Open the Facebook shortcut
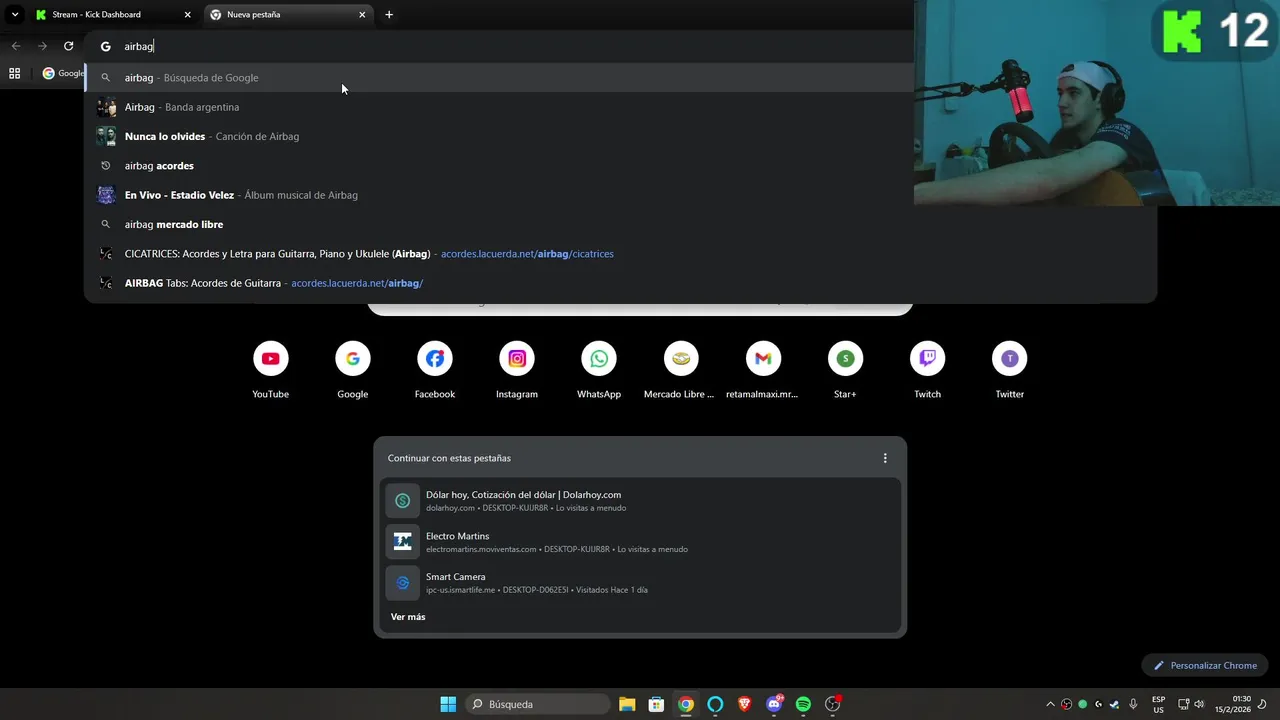Viewport: 1280px width, 720px height. pyautogui.click(x=435, y=369)
